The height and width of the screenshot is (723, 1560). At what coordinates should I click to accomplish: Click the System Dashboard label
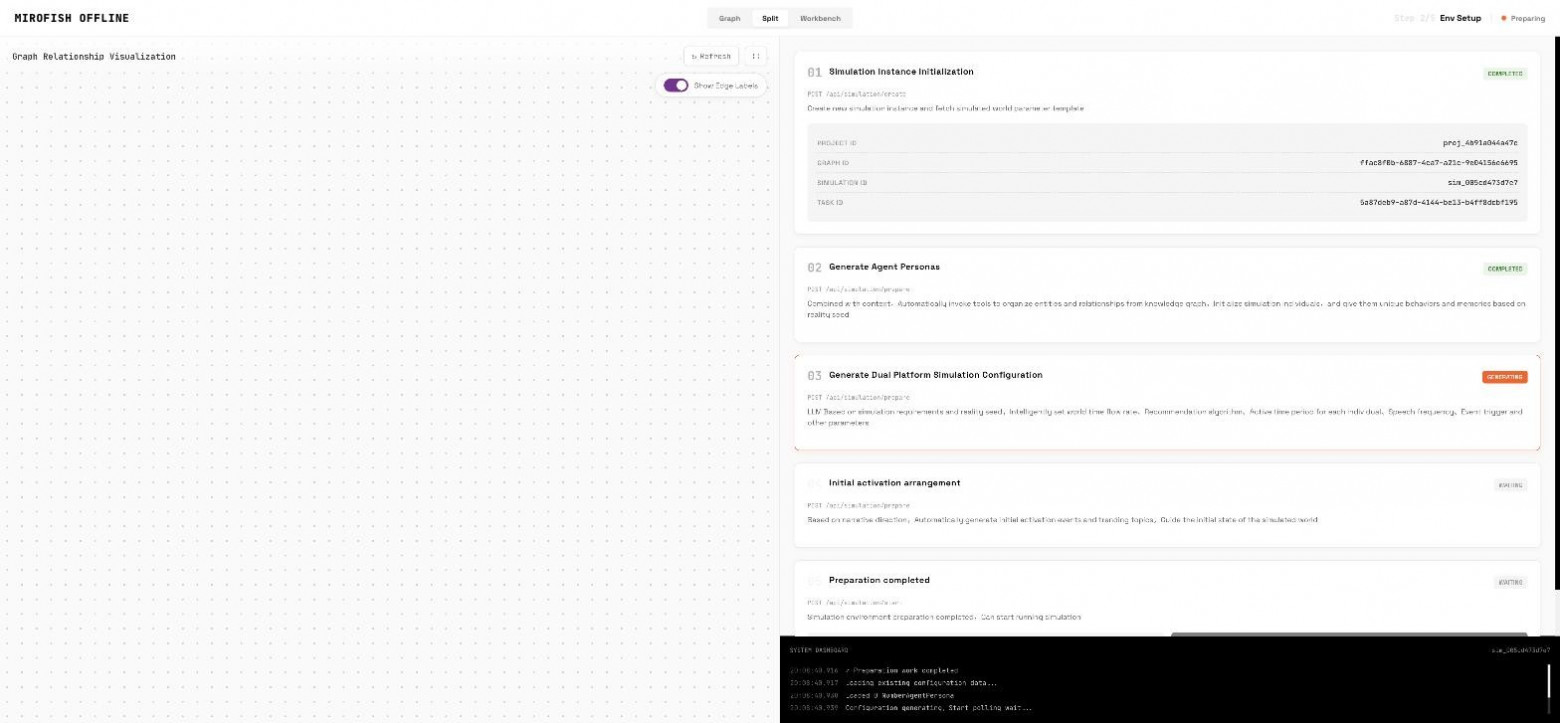coord(818,650)
